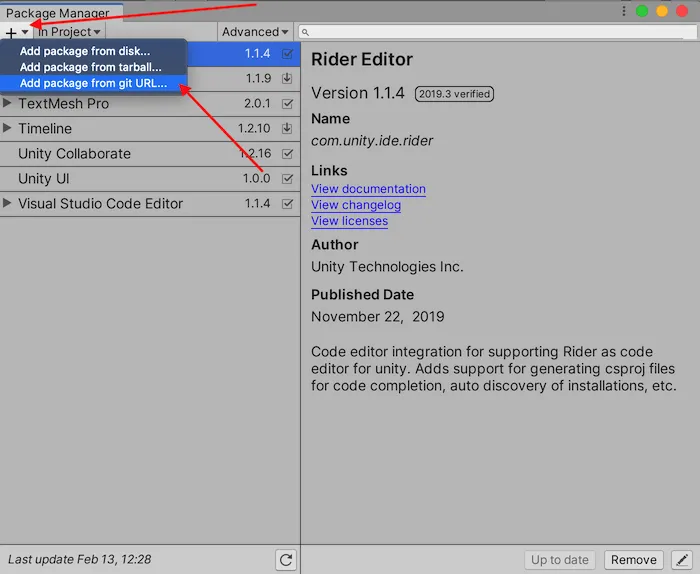Image resolution: width=700 pixels, height=574 pixels.
Task: Click the green window button
Action: click(x=642, y=11)
